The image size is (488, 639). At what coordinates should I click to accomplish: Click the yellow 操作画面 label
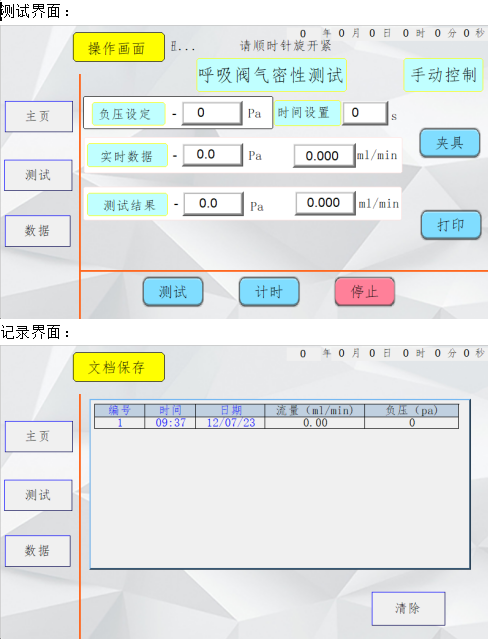[x=119, y=48]
